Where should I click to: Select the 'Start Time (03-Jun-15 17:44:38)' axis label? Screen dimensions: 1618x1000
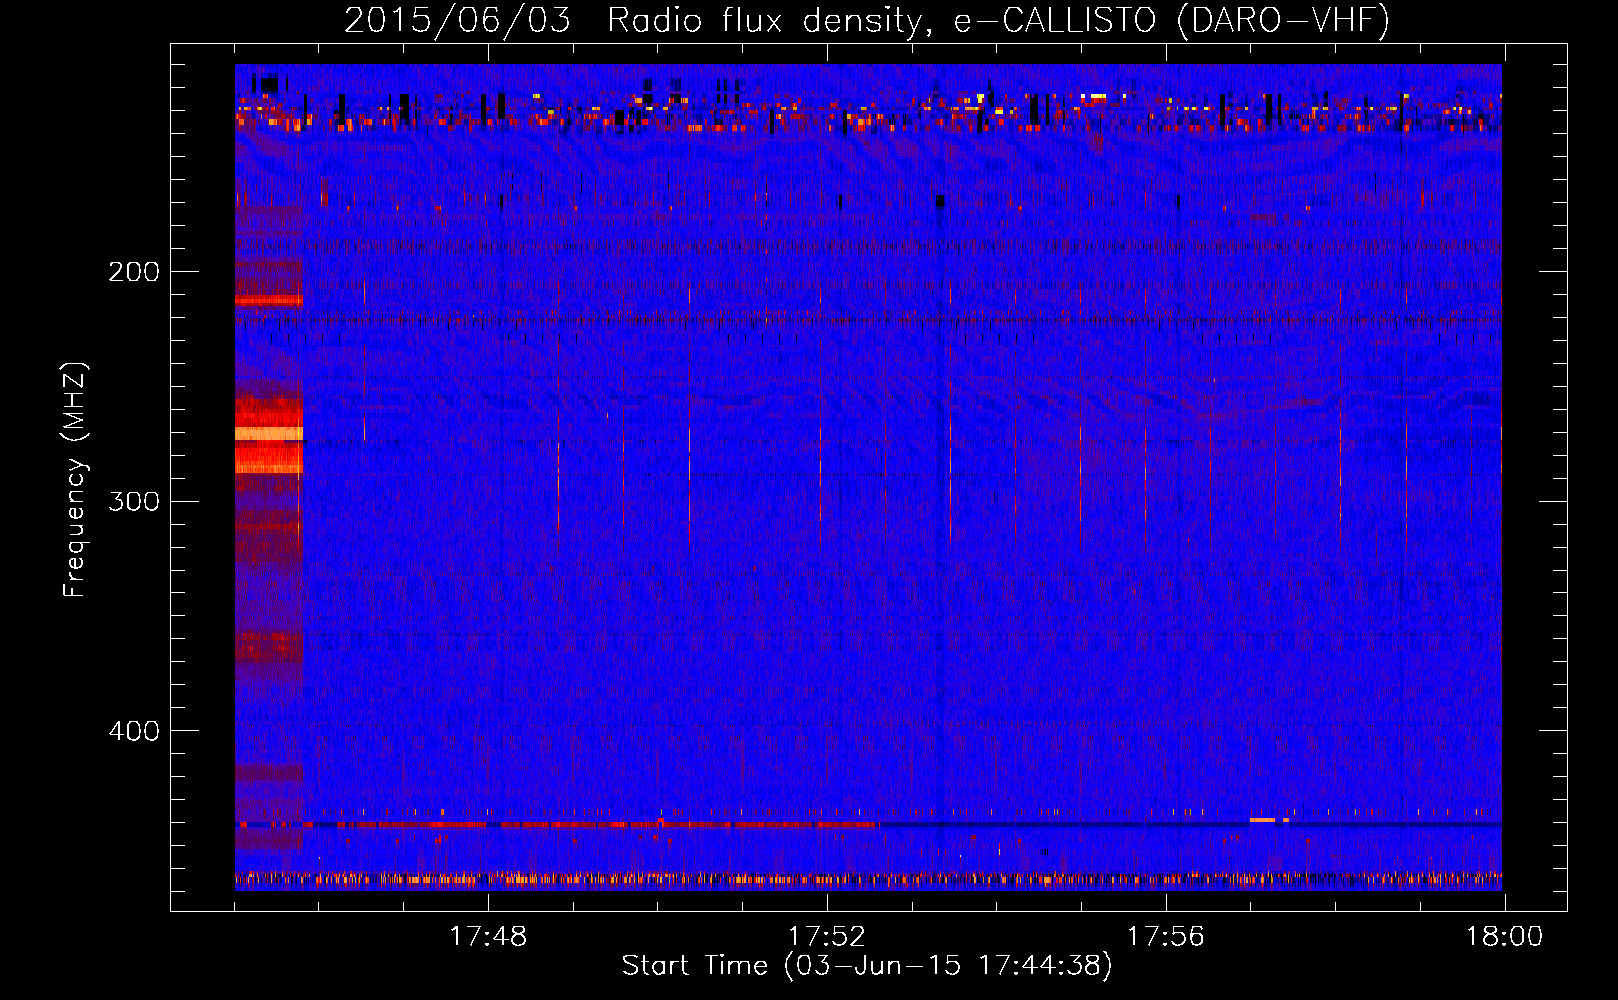click(x=867, y=966)
